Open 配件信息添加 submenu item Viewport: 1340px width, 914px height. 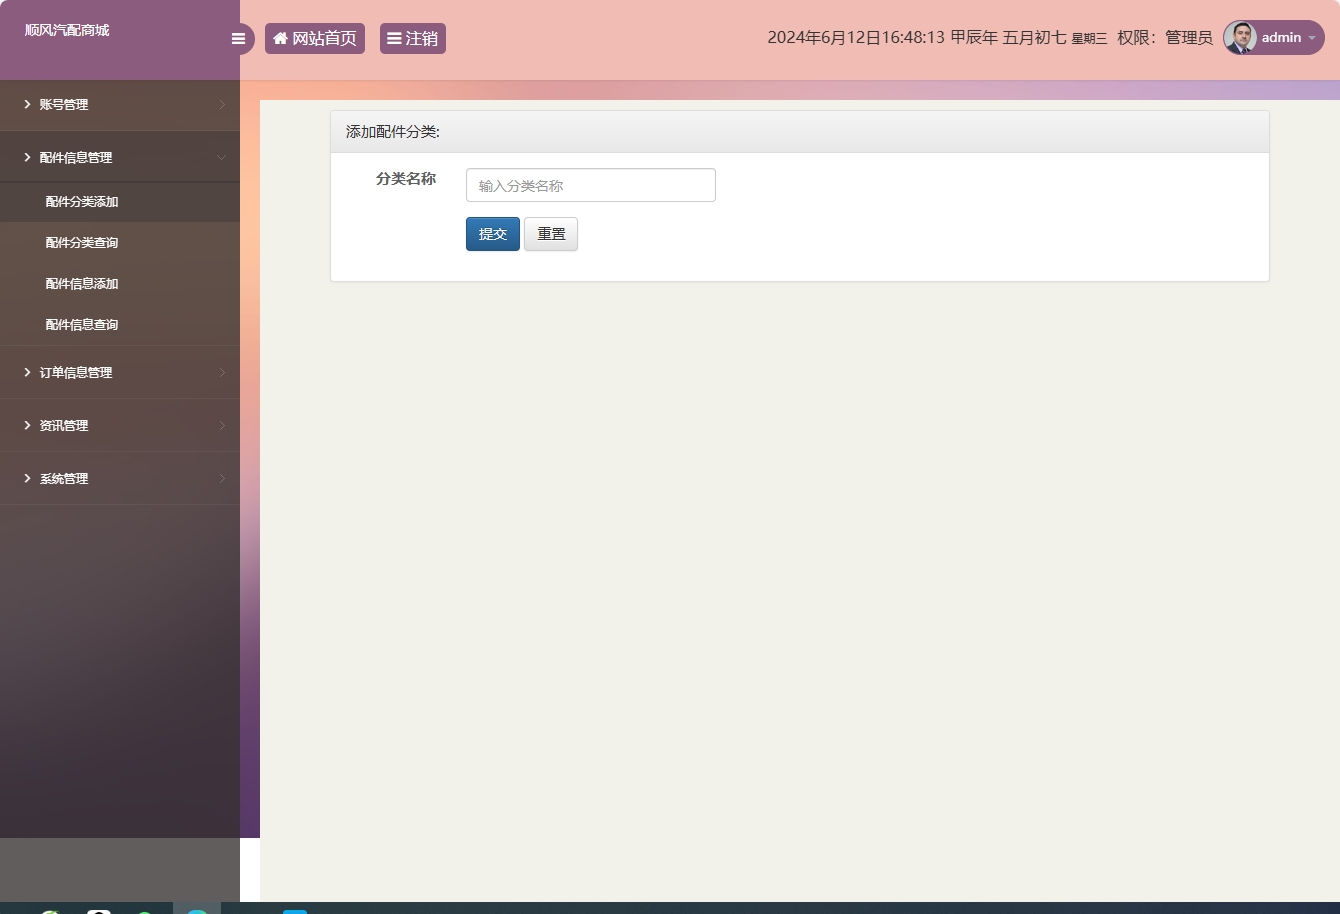point(120,284)
